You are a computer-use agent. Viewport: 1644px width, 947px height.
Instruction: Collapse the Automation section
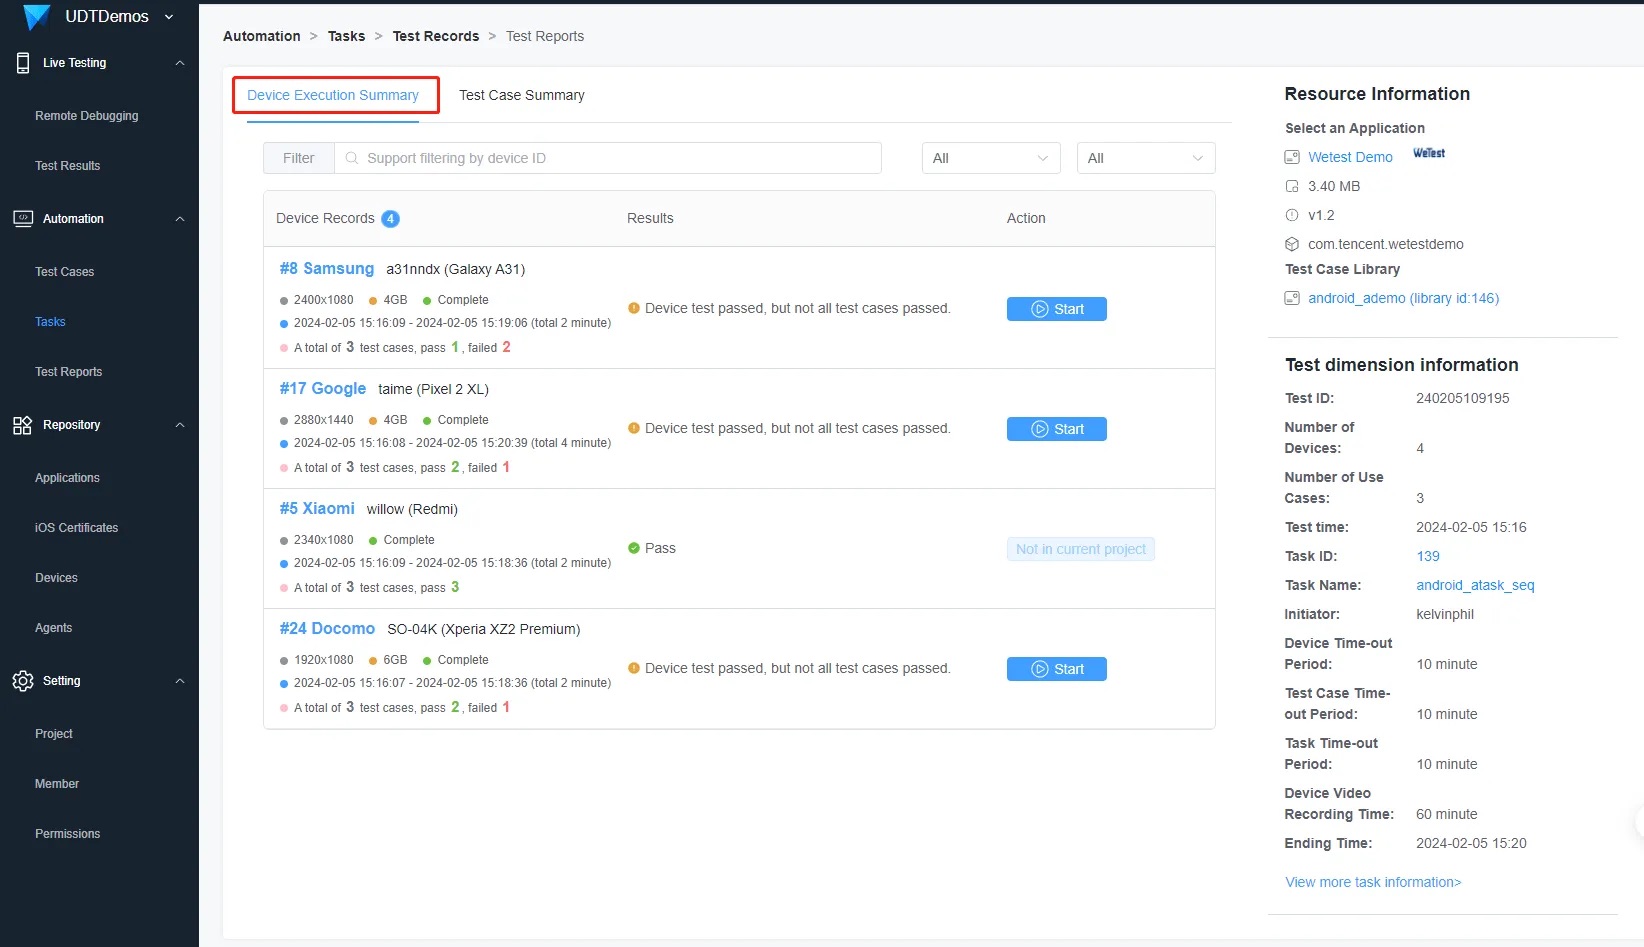click(180, 219)
